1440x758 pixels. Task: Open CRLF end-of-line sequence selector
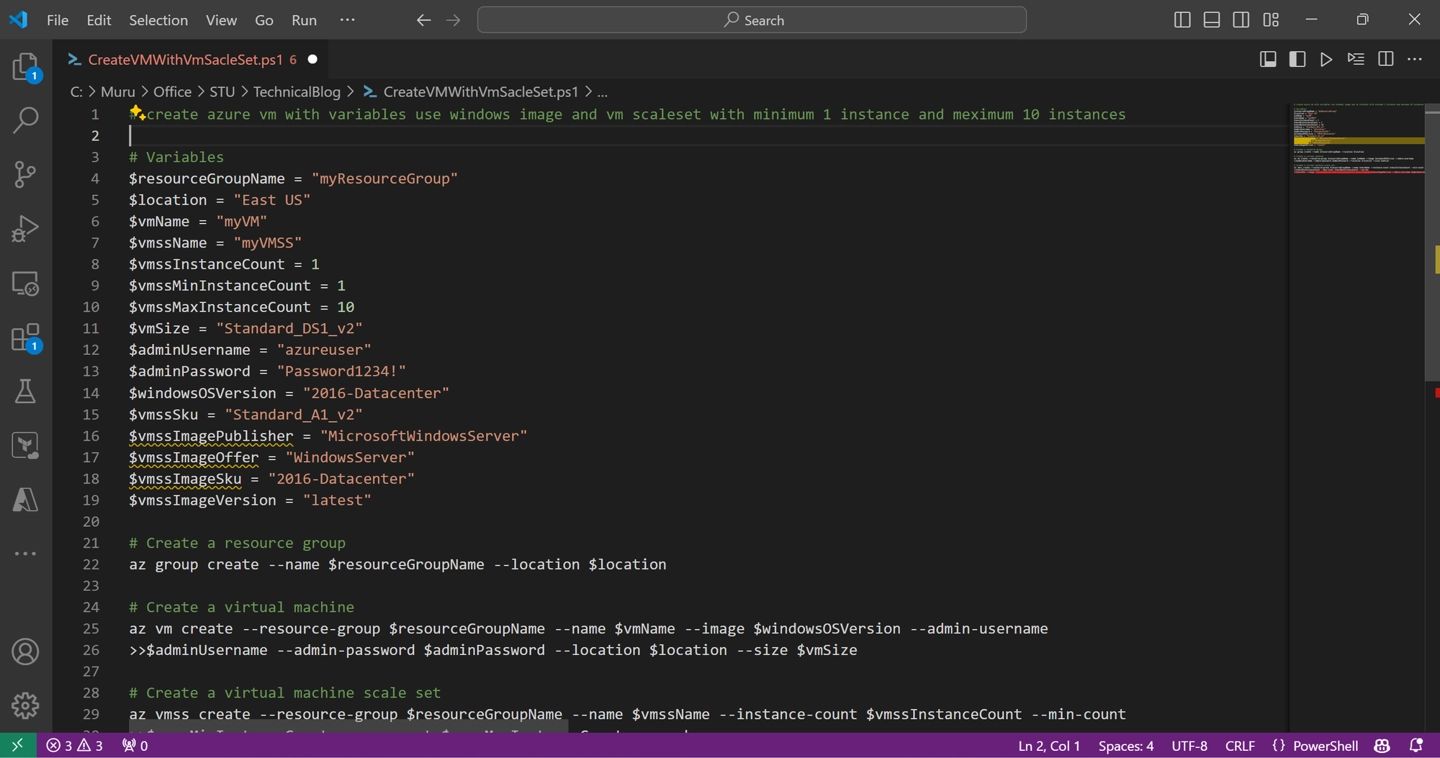tap(1240, 746)
